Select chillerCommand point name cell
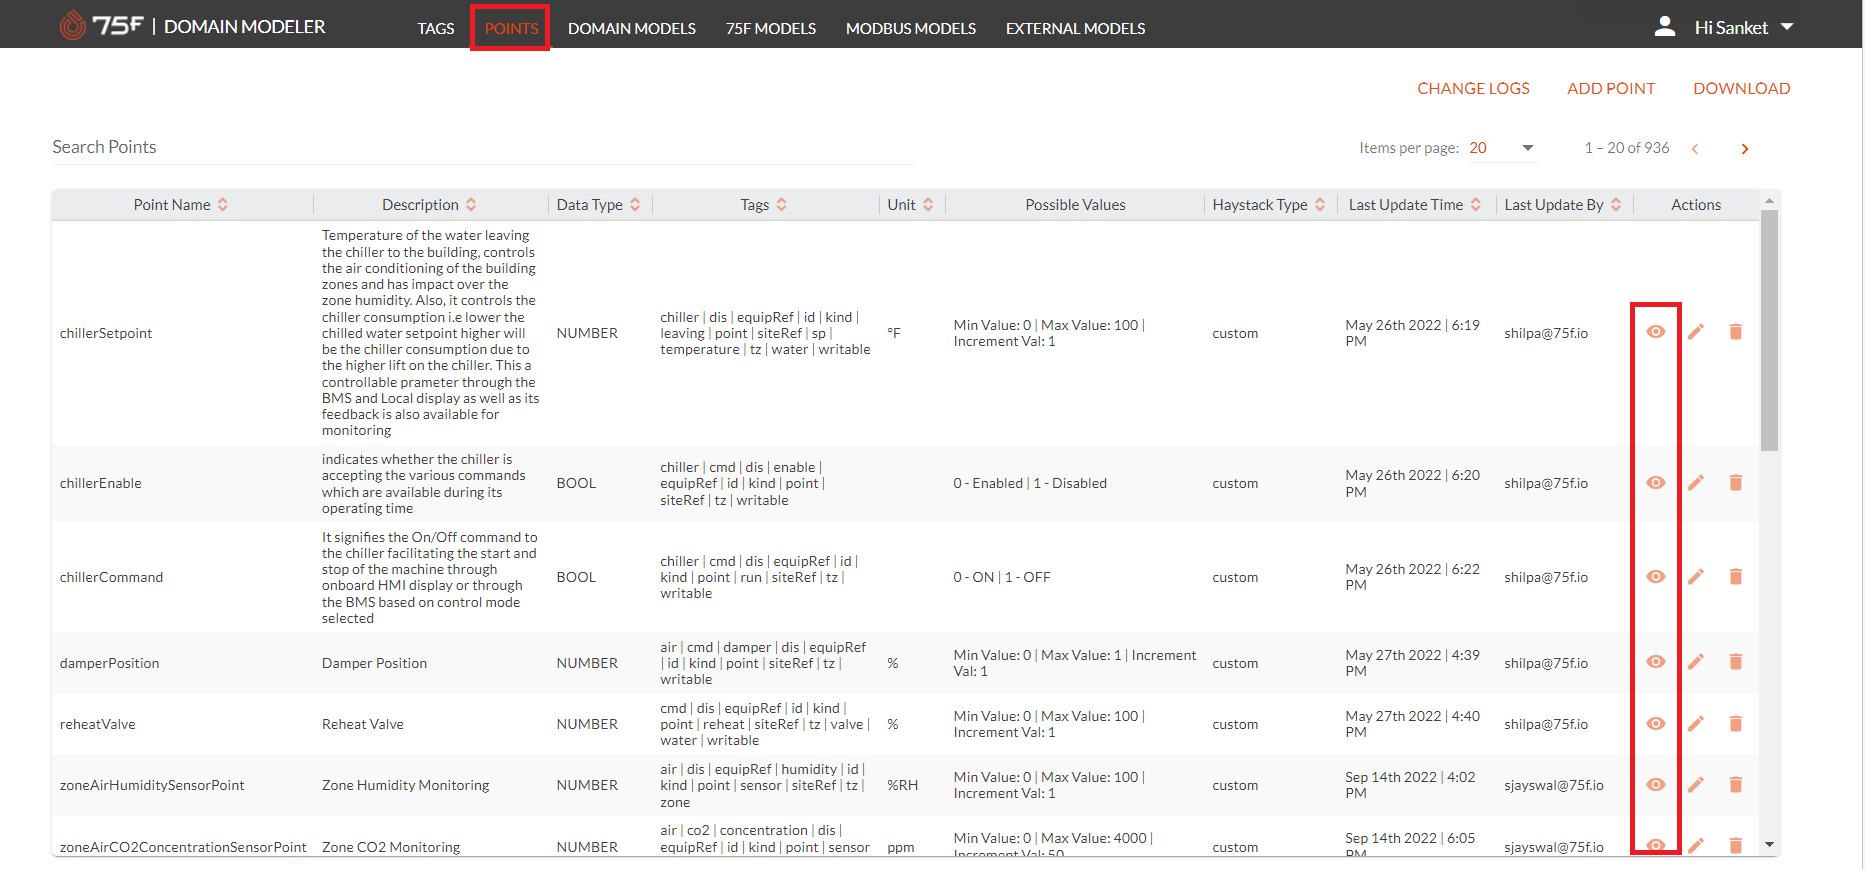 coord(111,577)
